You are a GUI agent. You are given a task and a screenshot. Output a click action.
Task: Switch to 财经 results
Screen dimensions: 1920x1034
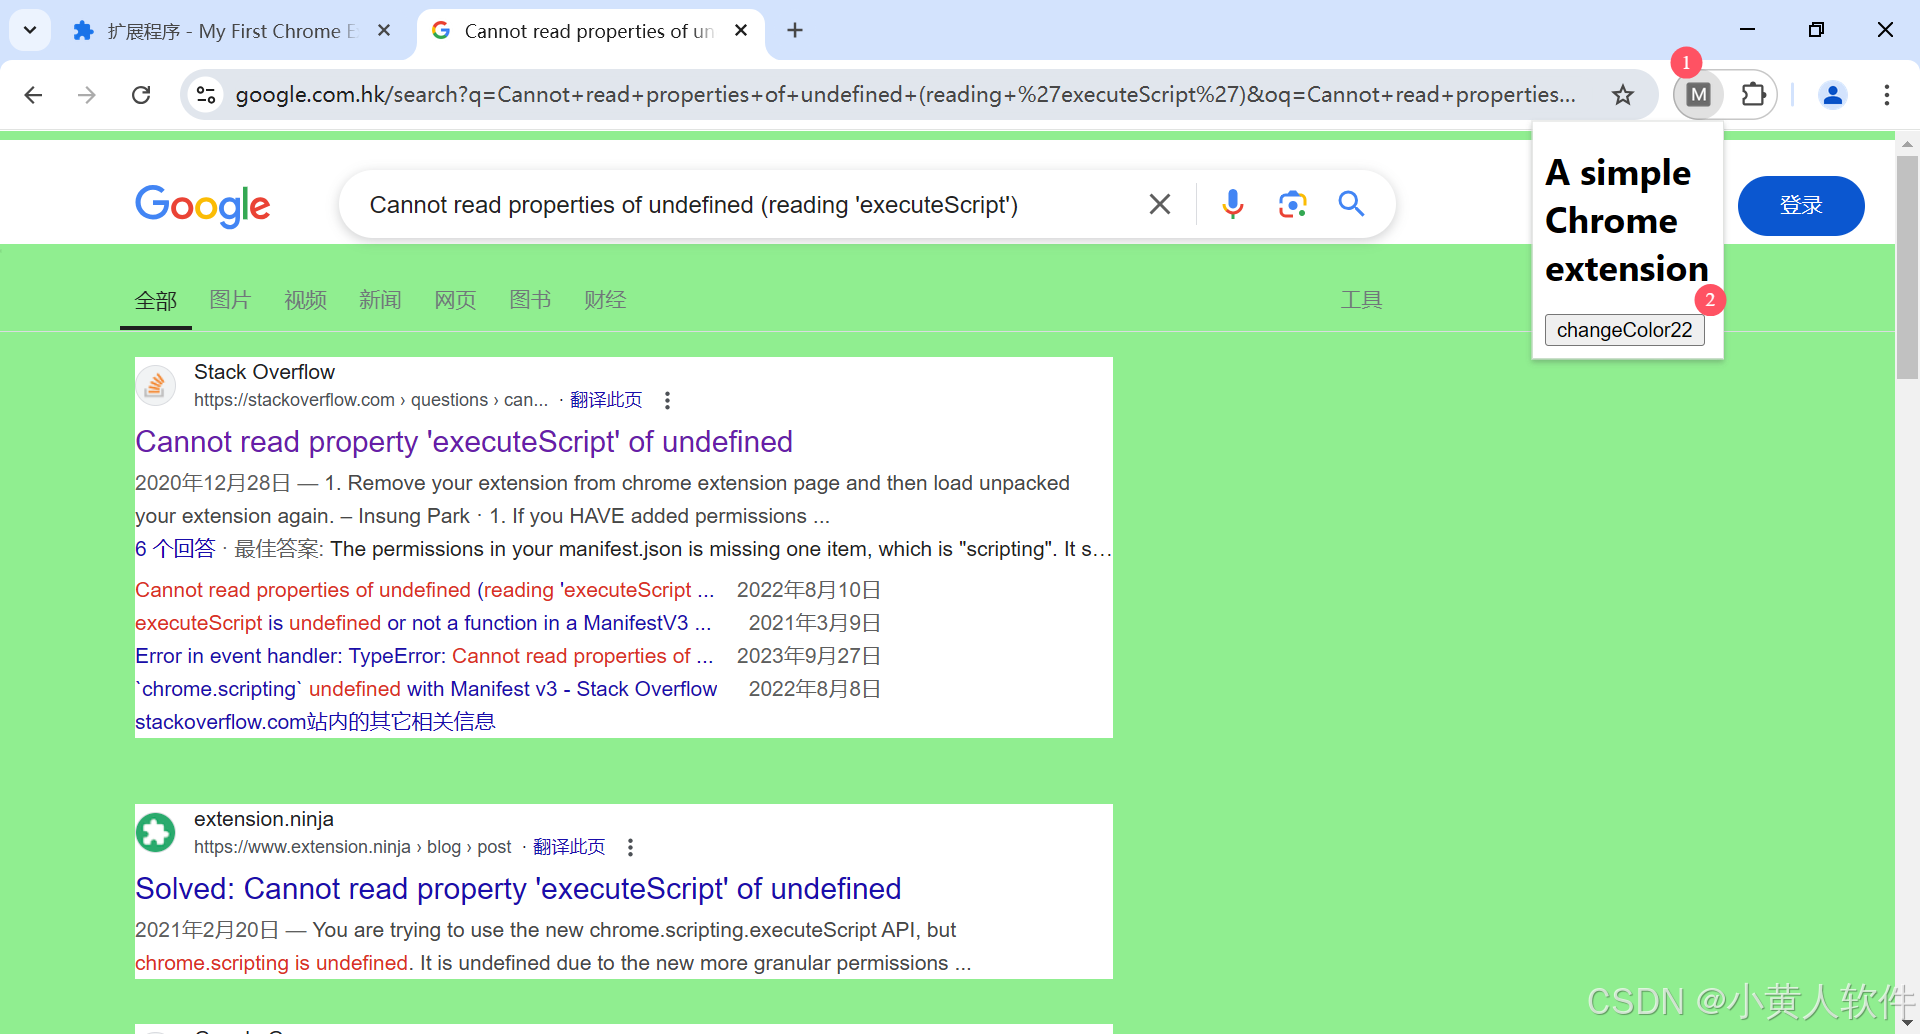(605, 300)
